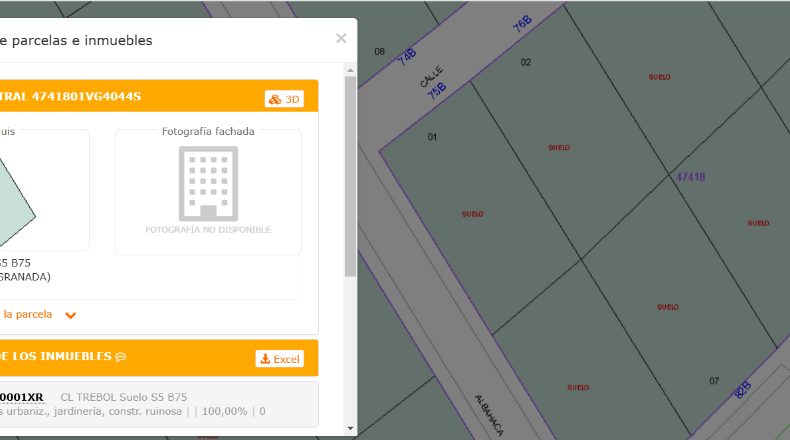
Task: Click the '100,00%' value in property row
Action: click(x=225, y=411)
